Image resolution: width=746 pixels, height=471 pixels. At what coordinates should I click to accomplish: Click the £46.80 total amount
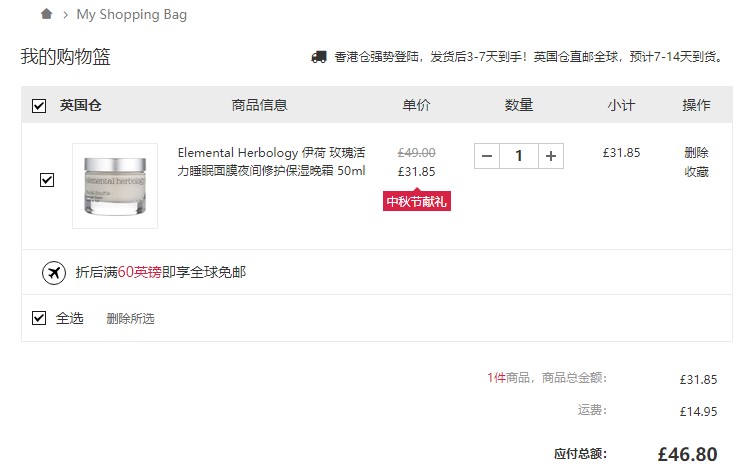[x=687, y=454]
